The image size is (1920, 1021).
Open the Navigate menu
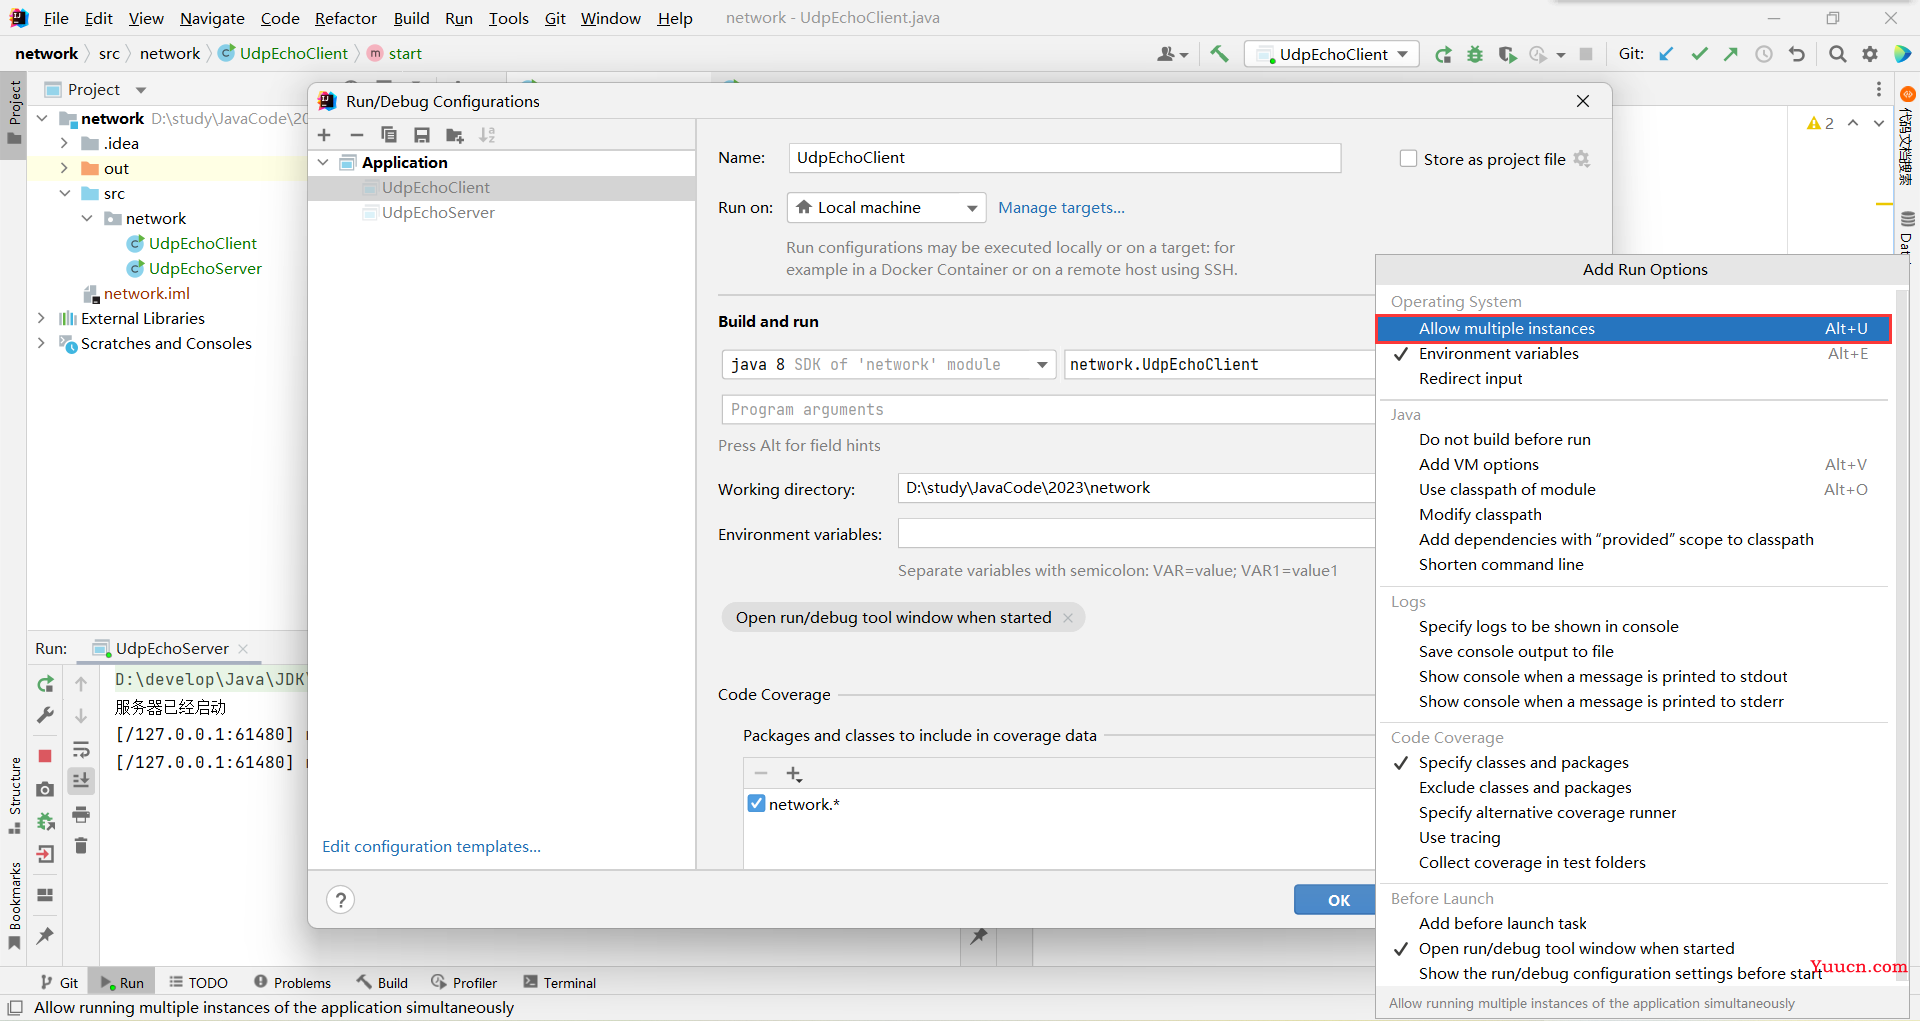(x=212, y=18)
